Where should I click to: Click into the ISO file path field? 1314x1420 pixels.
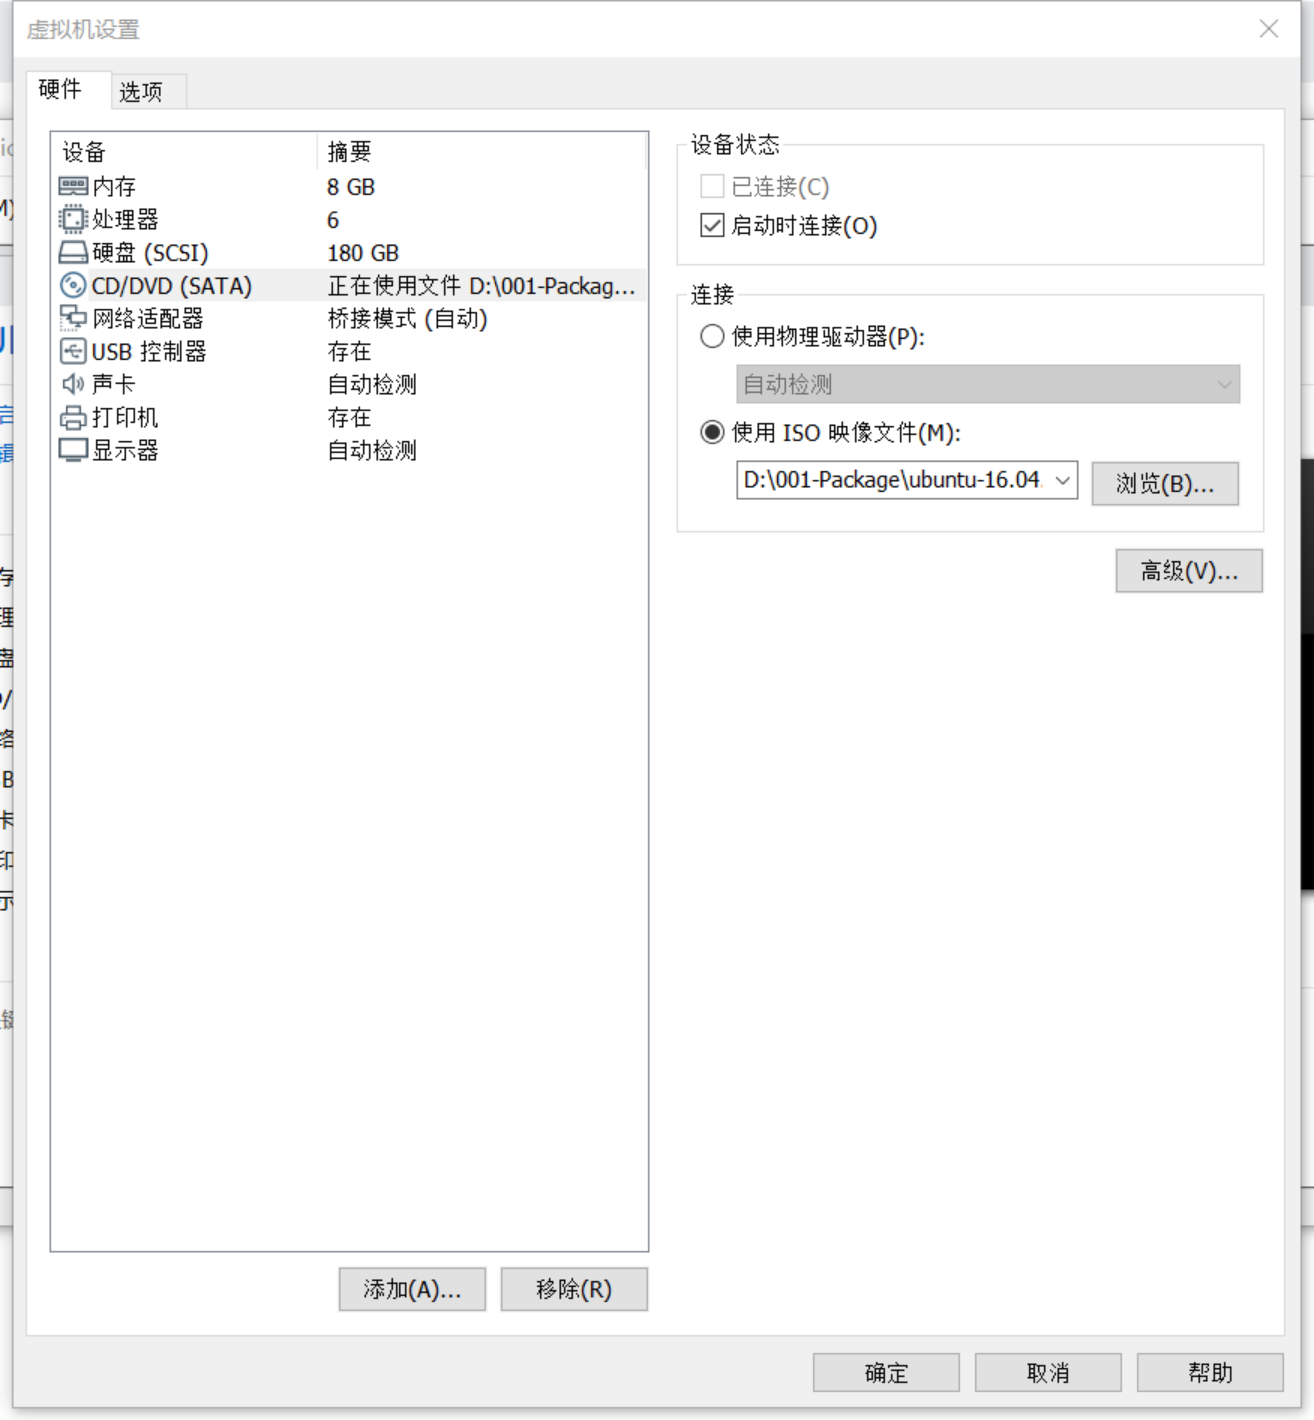[x=893, y=480]
